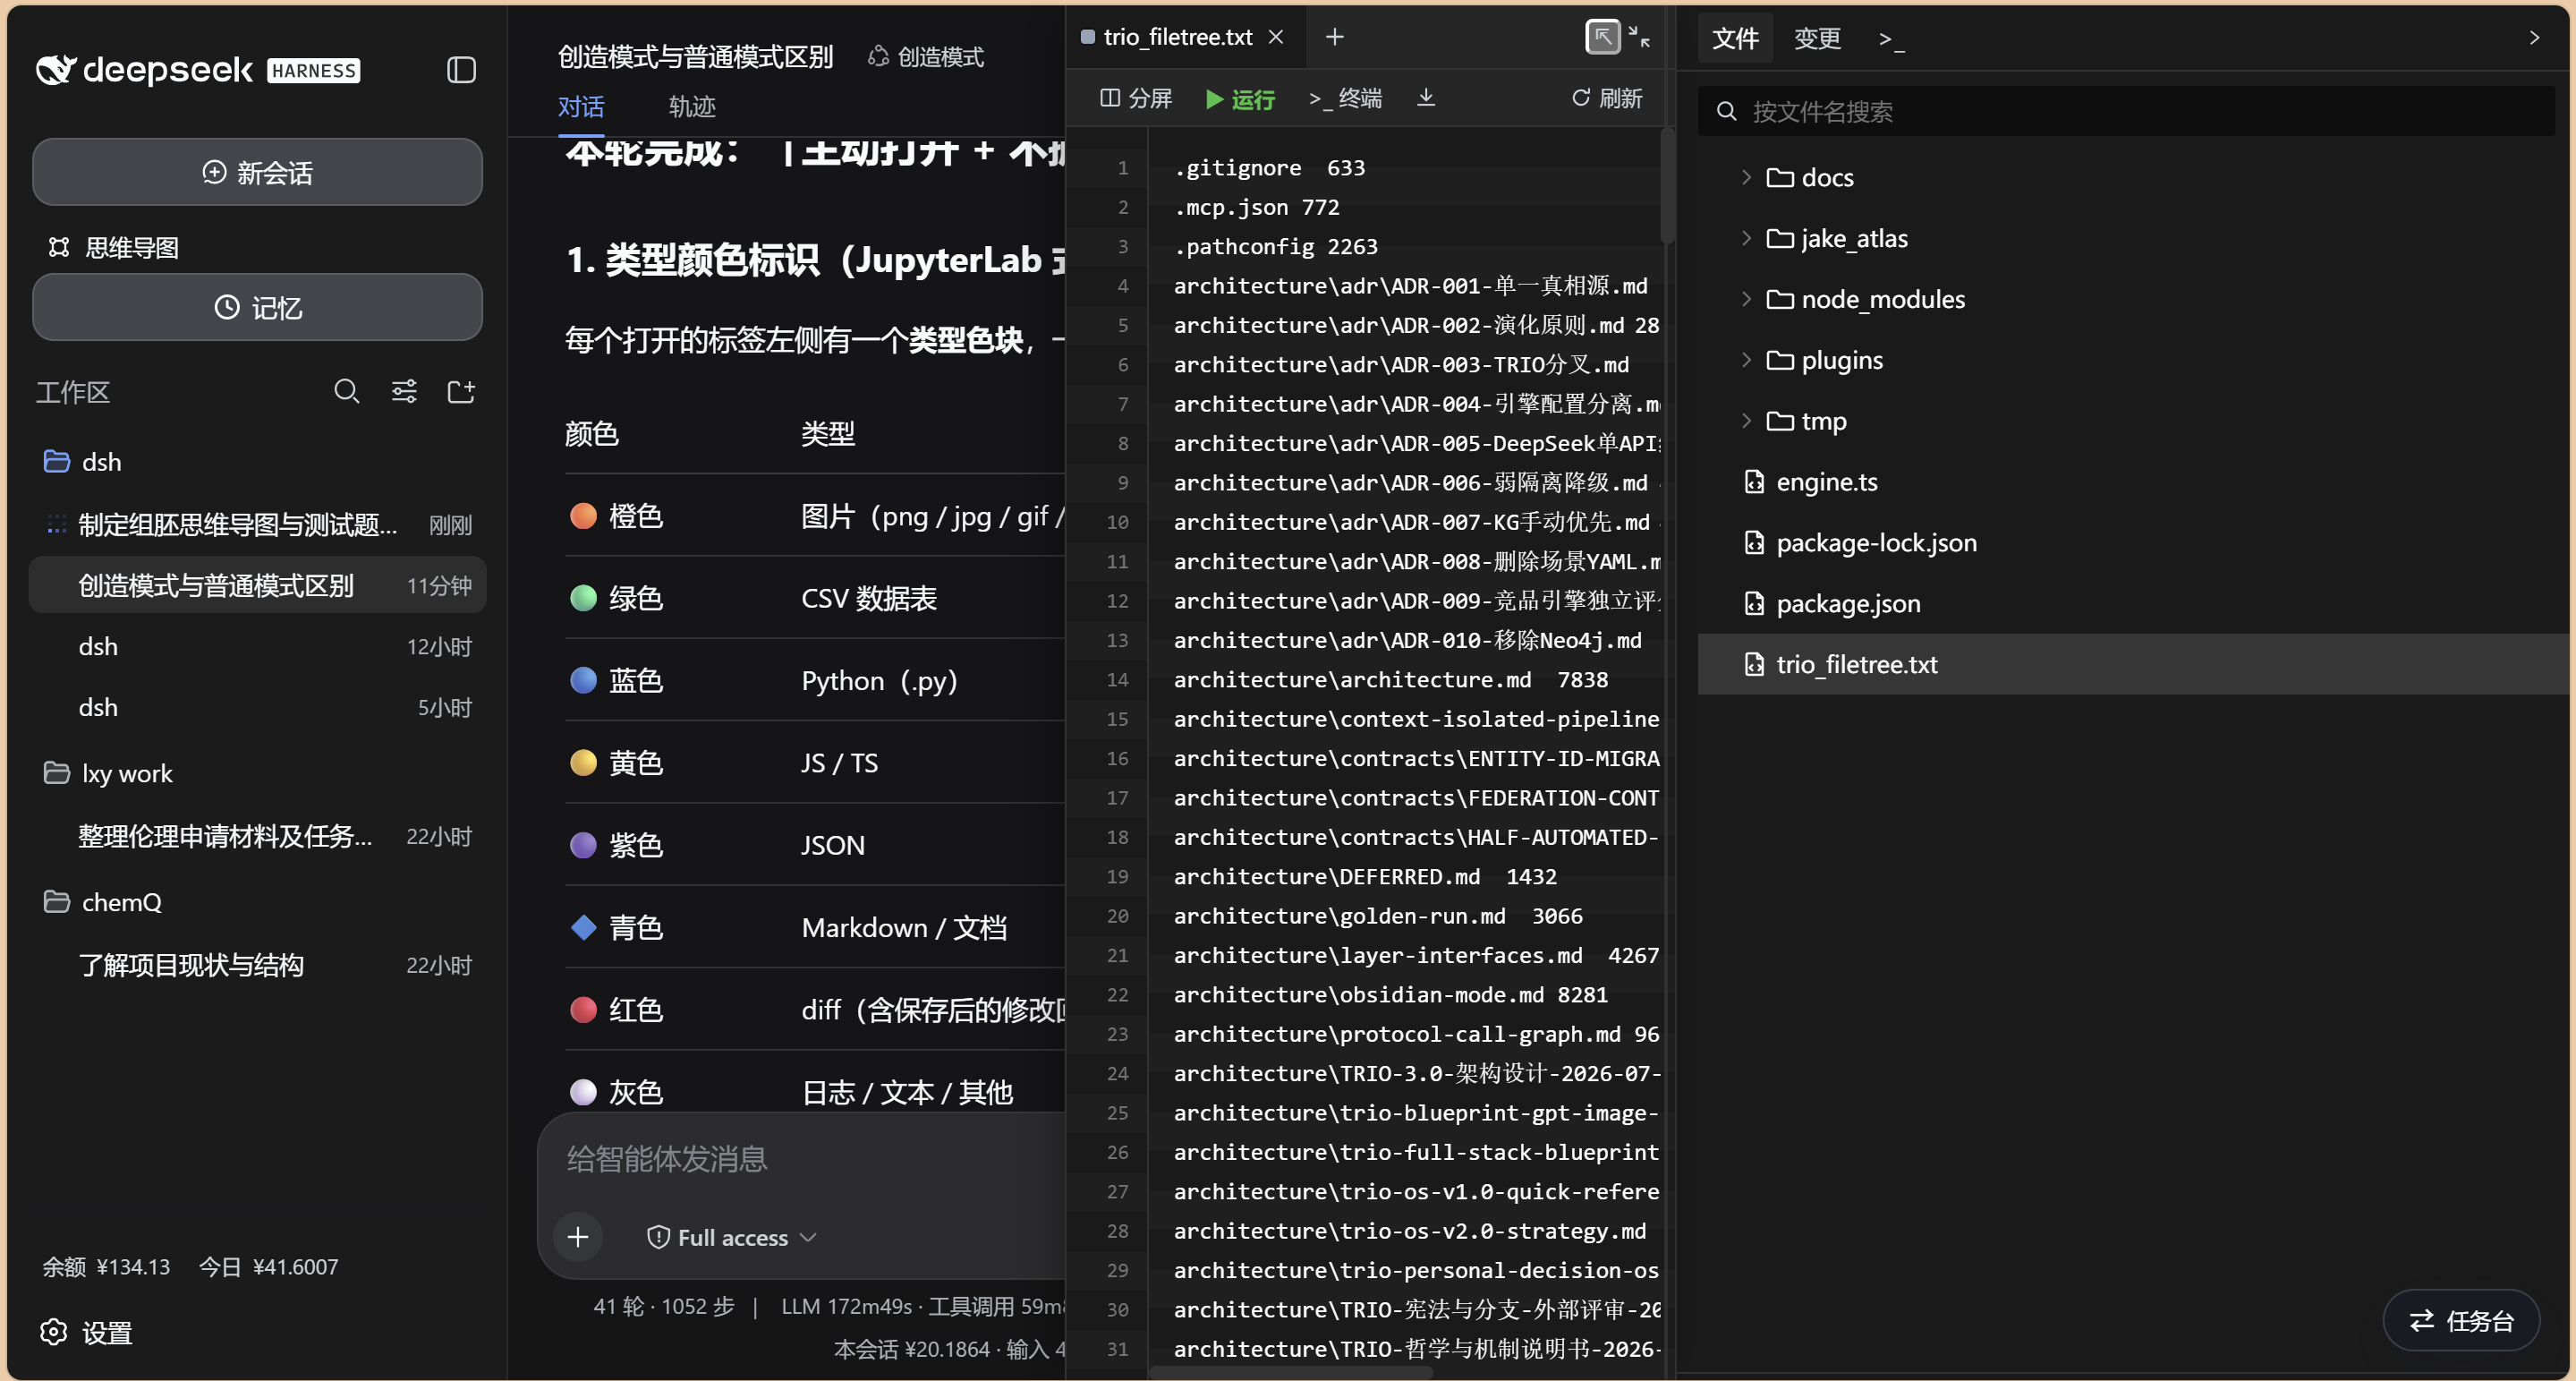Click the 终端 terminal button
2576x1381 pixels.
click(1345, 98)
